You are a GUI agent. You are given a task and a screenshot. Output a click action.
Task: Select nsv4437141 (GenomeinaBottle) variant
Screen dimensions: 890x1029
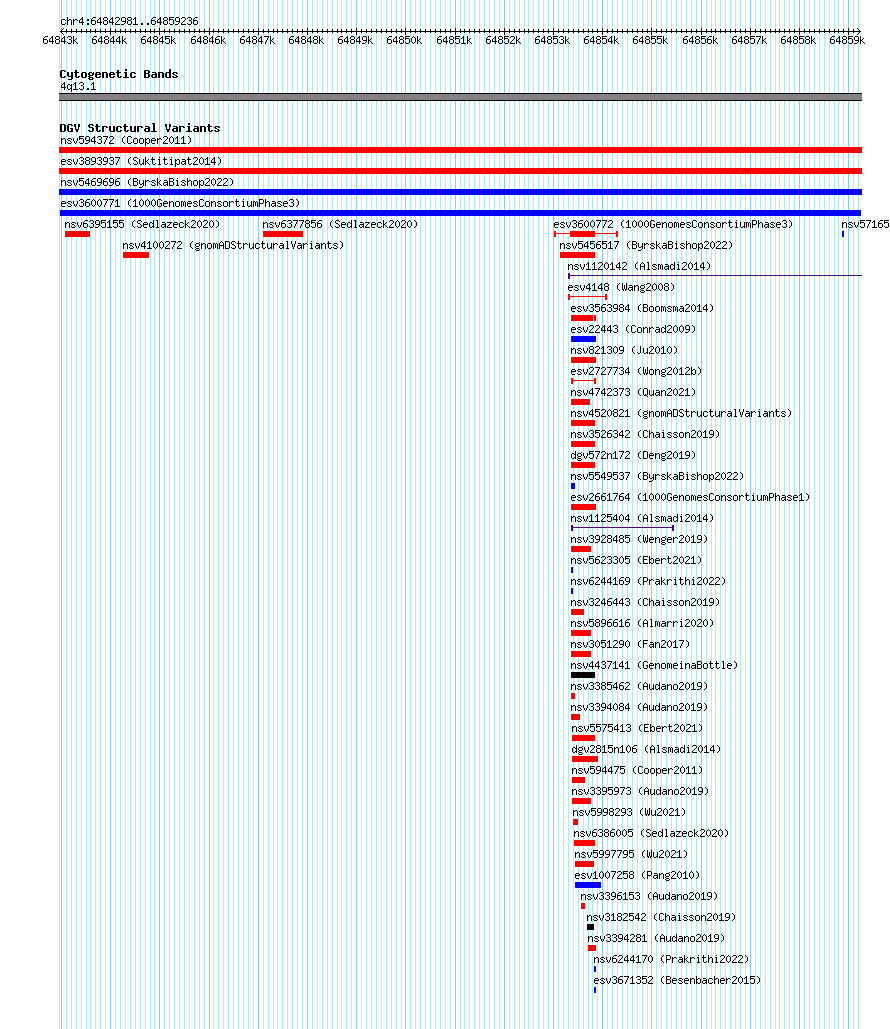pyautogui.click(x=654, y=665)
